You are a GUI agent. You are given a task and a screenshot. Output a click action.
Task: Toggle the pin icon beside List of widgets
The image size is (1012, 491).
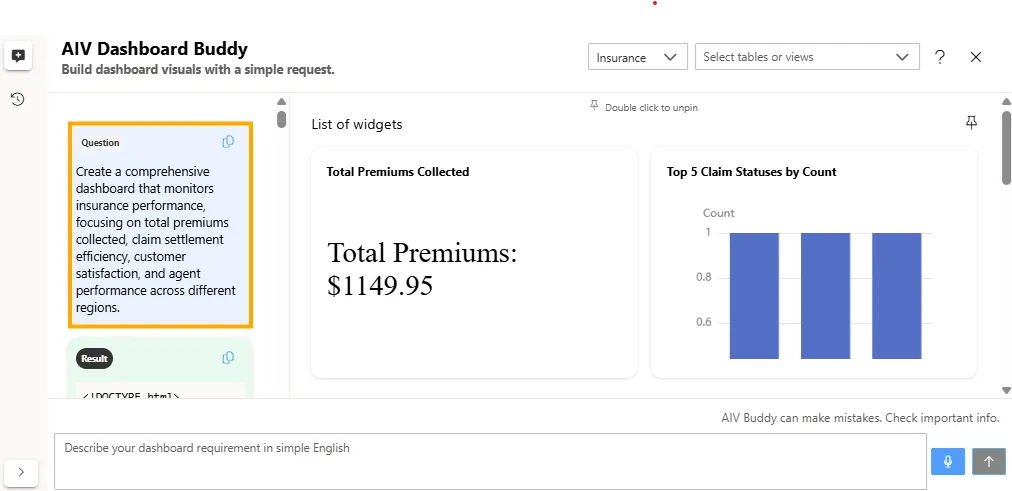(x=970, y=122)
